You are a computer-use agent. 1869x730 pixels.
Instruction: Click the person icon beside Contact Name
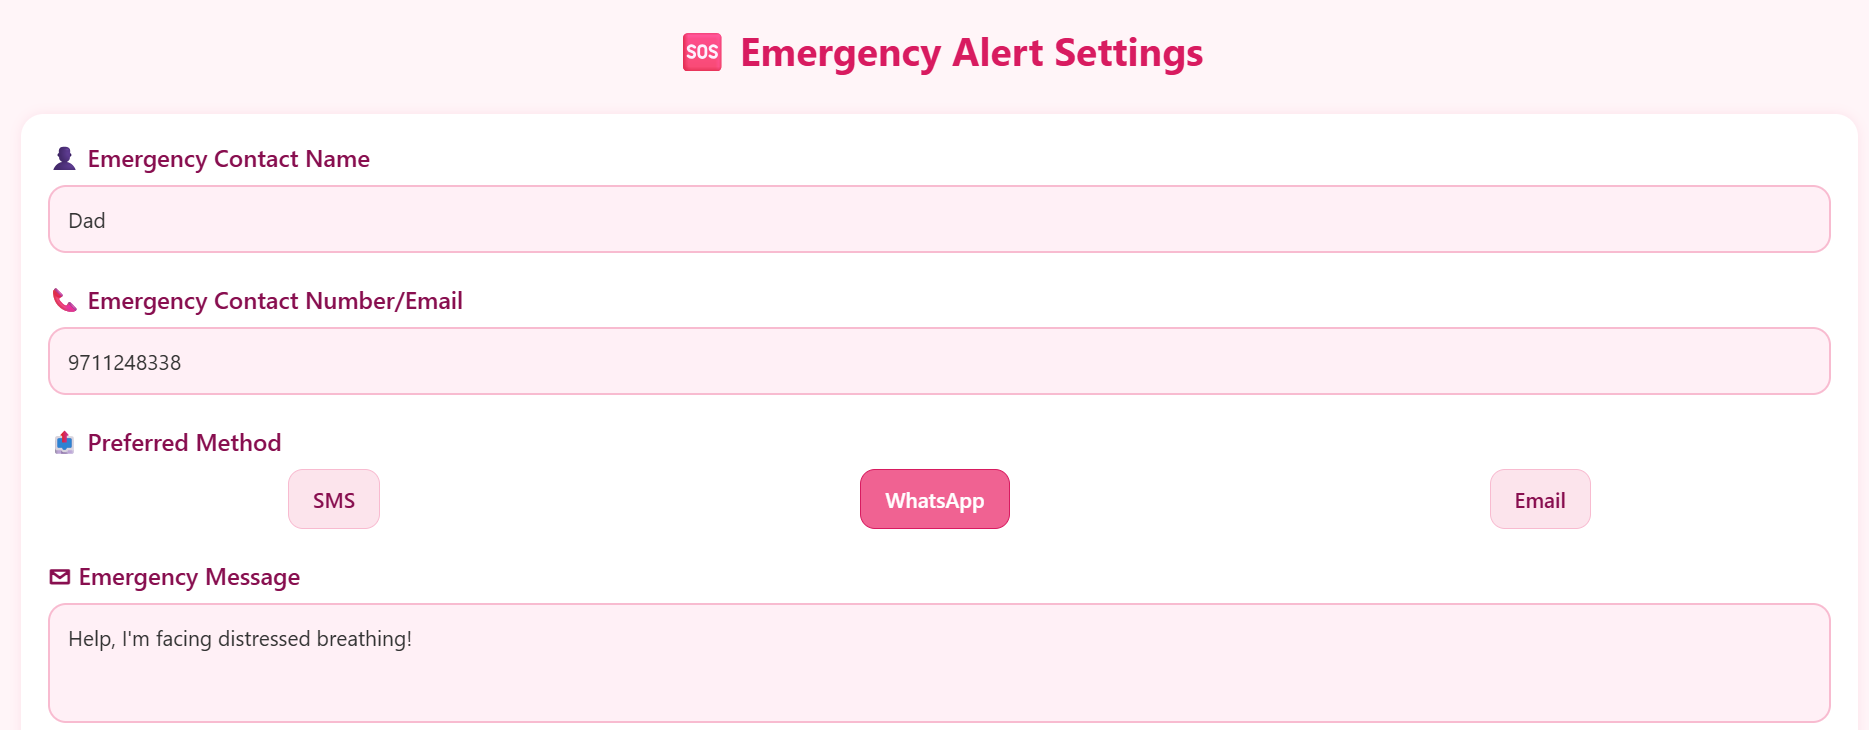tap(64, 159)
